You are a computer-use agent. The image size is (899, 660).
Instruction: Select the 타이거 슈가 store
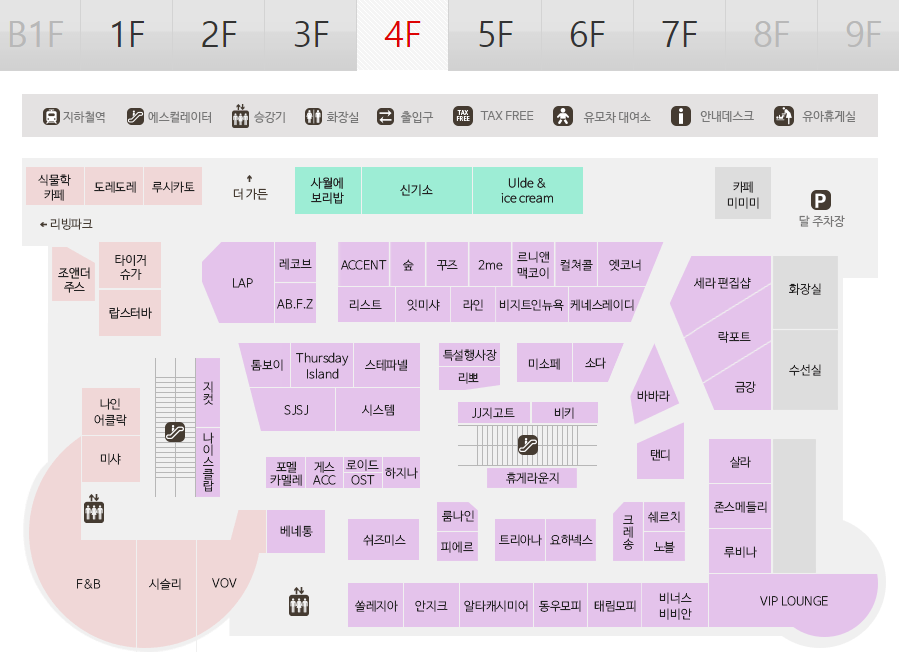coord(130,265)
